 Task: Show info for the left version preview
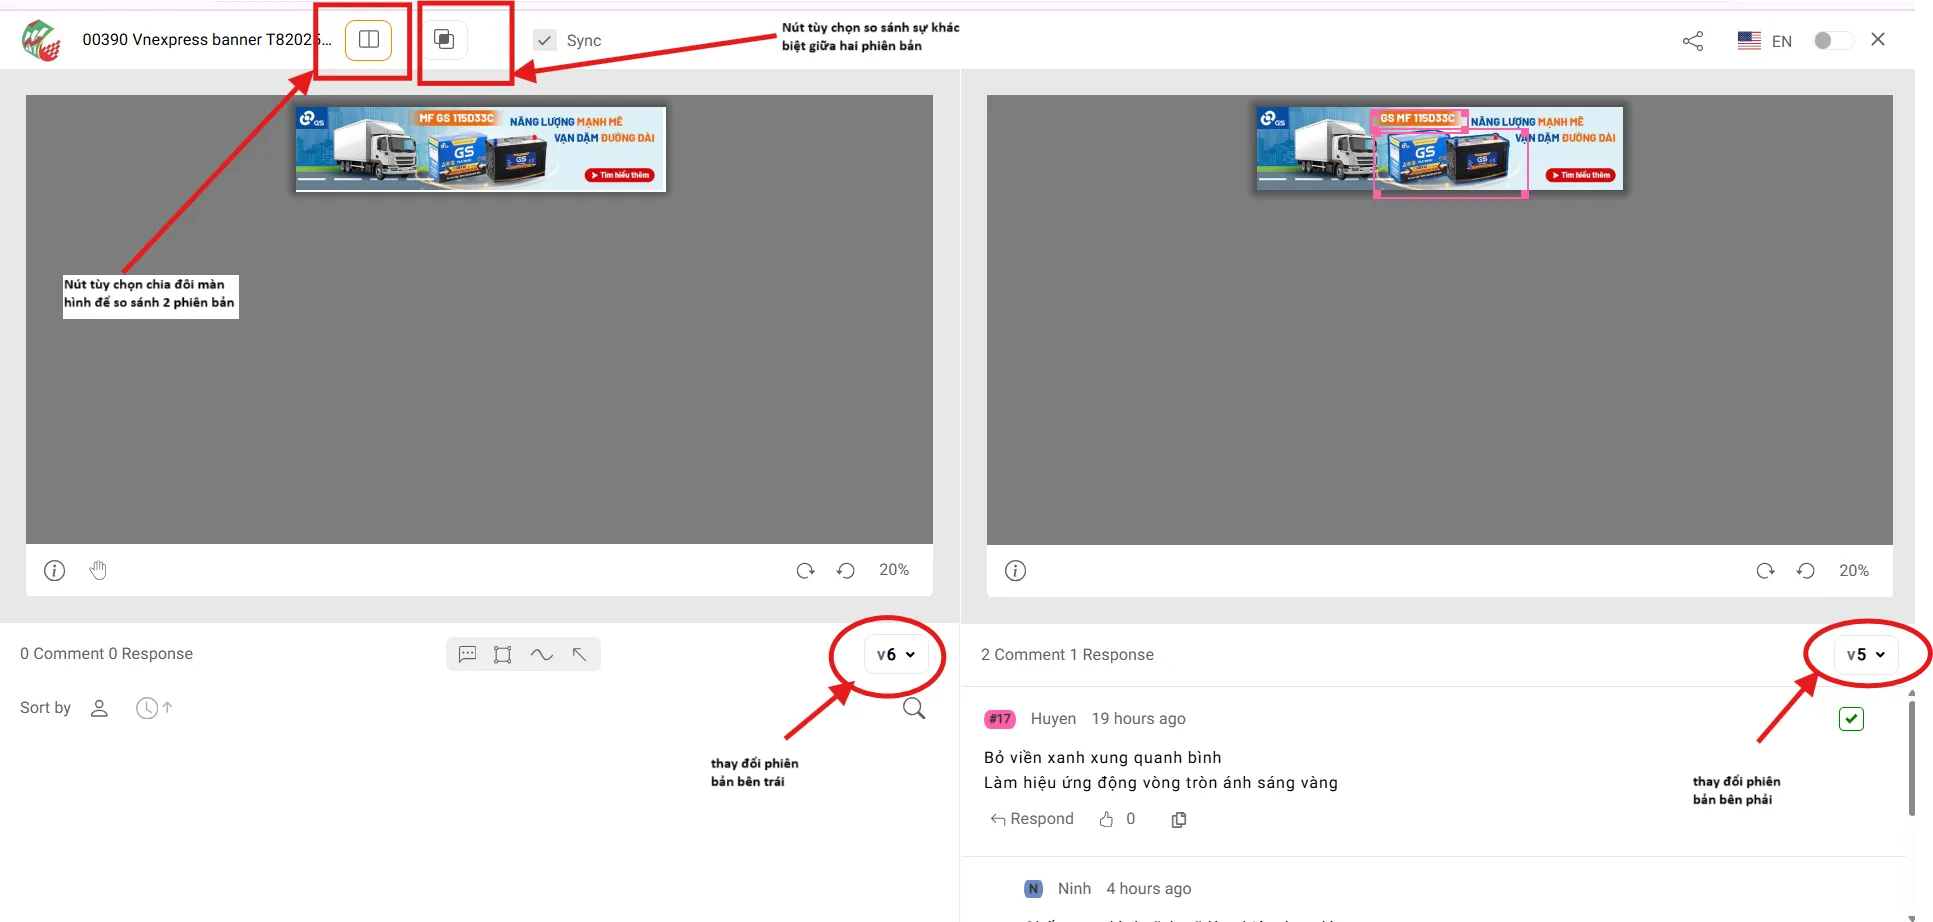coord(54,570)
